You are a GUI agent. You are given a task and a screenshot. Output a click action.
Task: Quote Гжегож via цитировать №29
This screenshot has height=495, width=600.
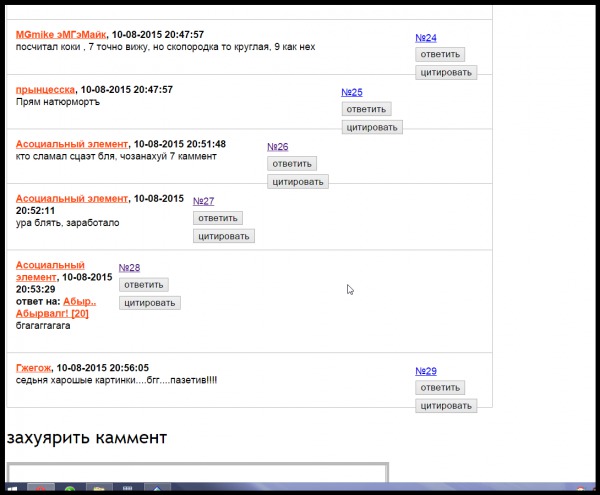click(x=446, y=405)
